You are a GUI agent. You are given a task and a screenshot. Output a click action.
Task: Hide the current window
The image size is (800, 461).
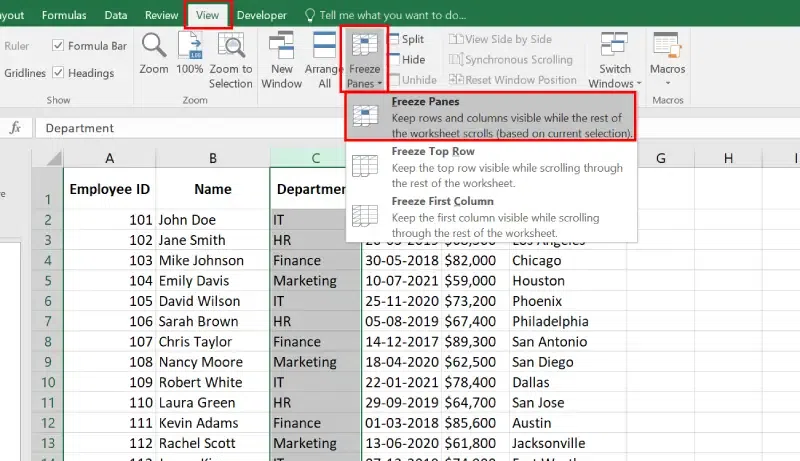click(407, 60)
